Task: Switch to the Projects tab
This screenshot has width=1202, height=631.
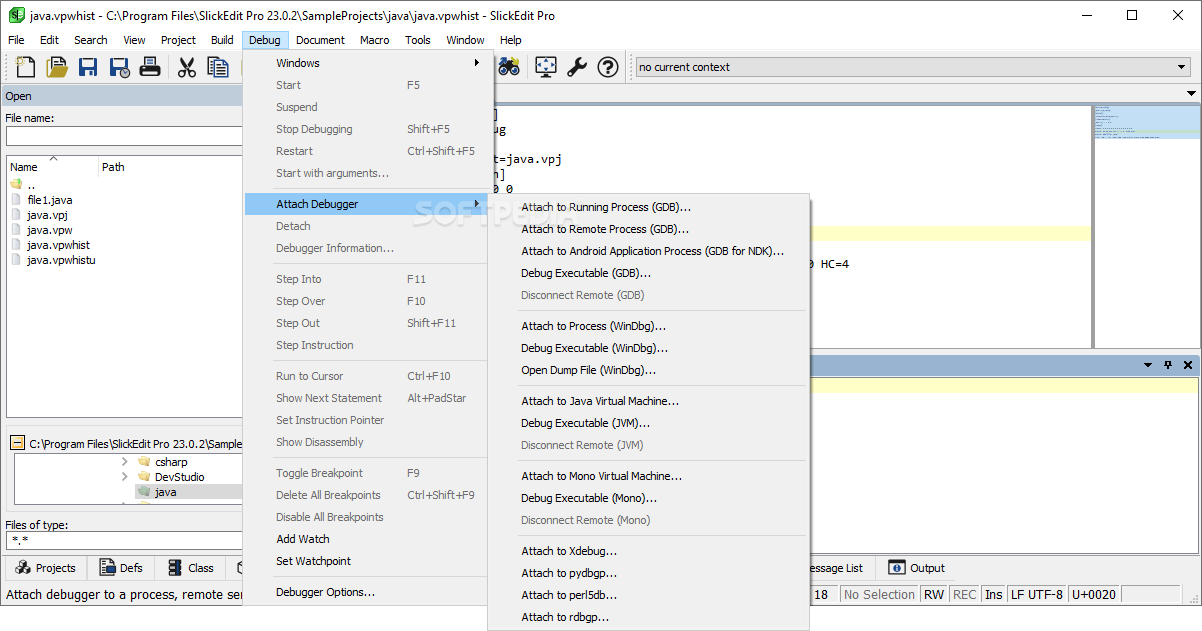Action: click(x=45, y=568)
